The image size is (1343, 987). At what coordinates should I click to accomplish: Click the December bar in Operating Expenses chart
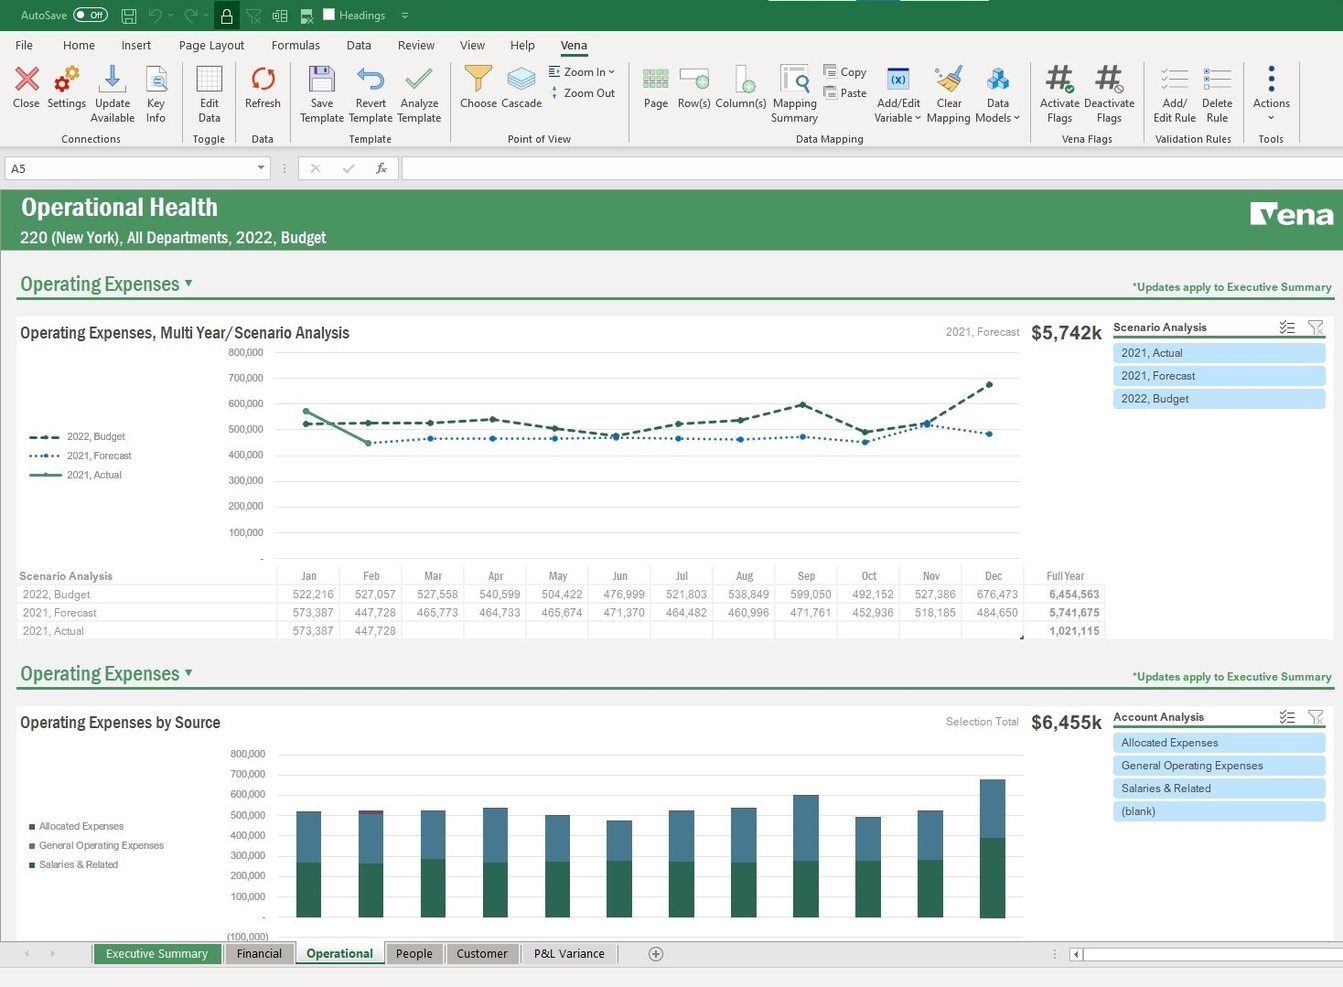[992, 848]
